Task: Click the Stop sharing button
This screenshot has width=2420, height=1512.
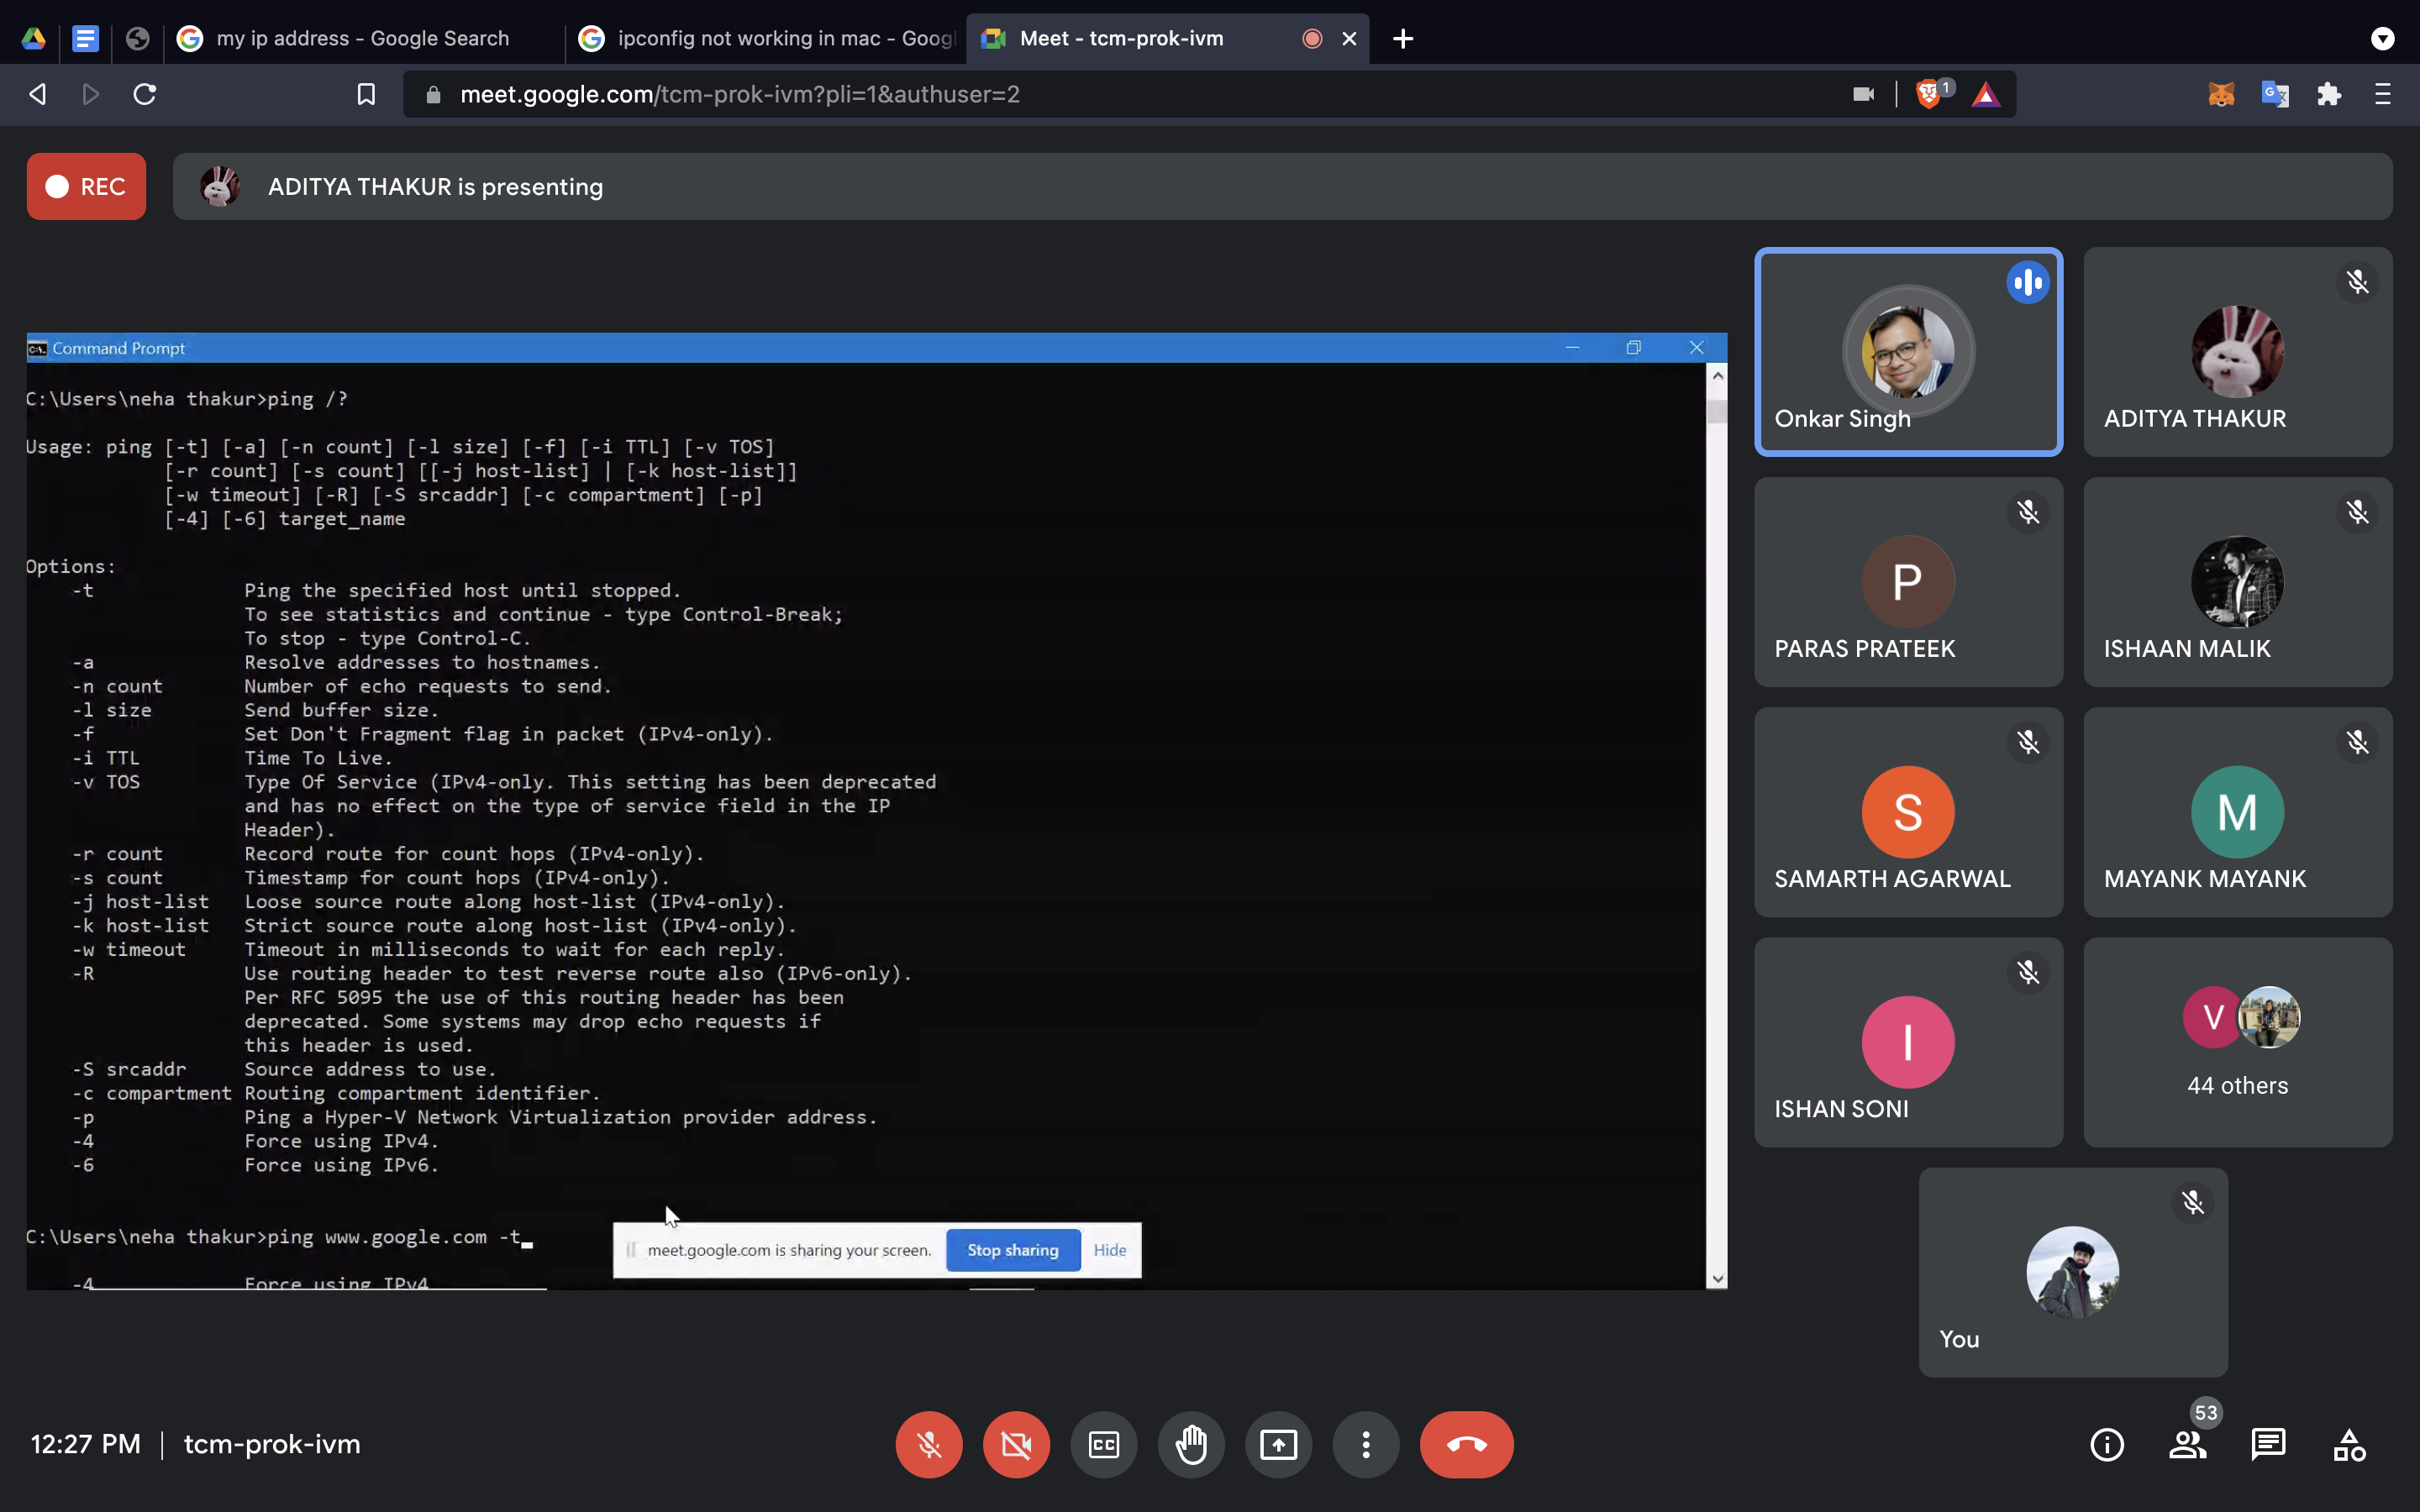Action: click(1012, 1250)
